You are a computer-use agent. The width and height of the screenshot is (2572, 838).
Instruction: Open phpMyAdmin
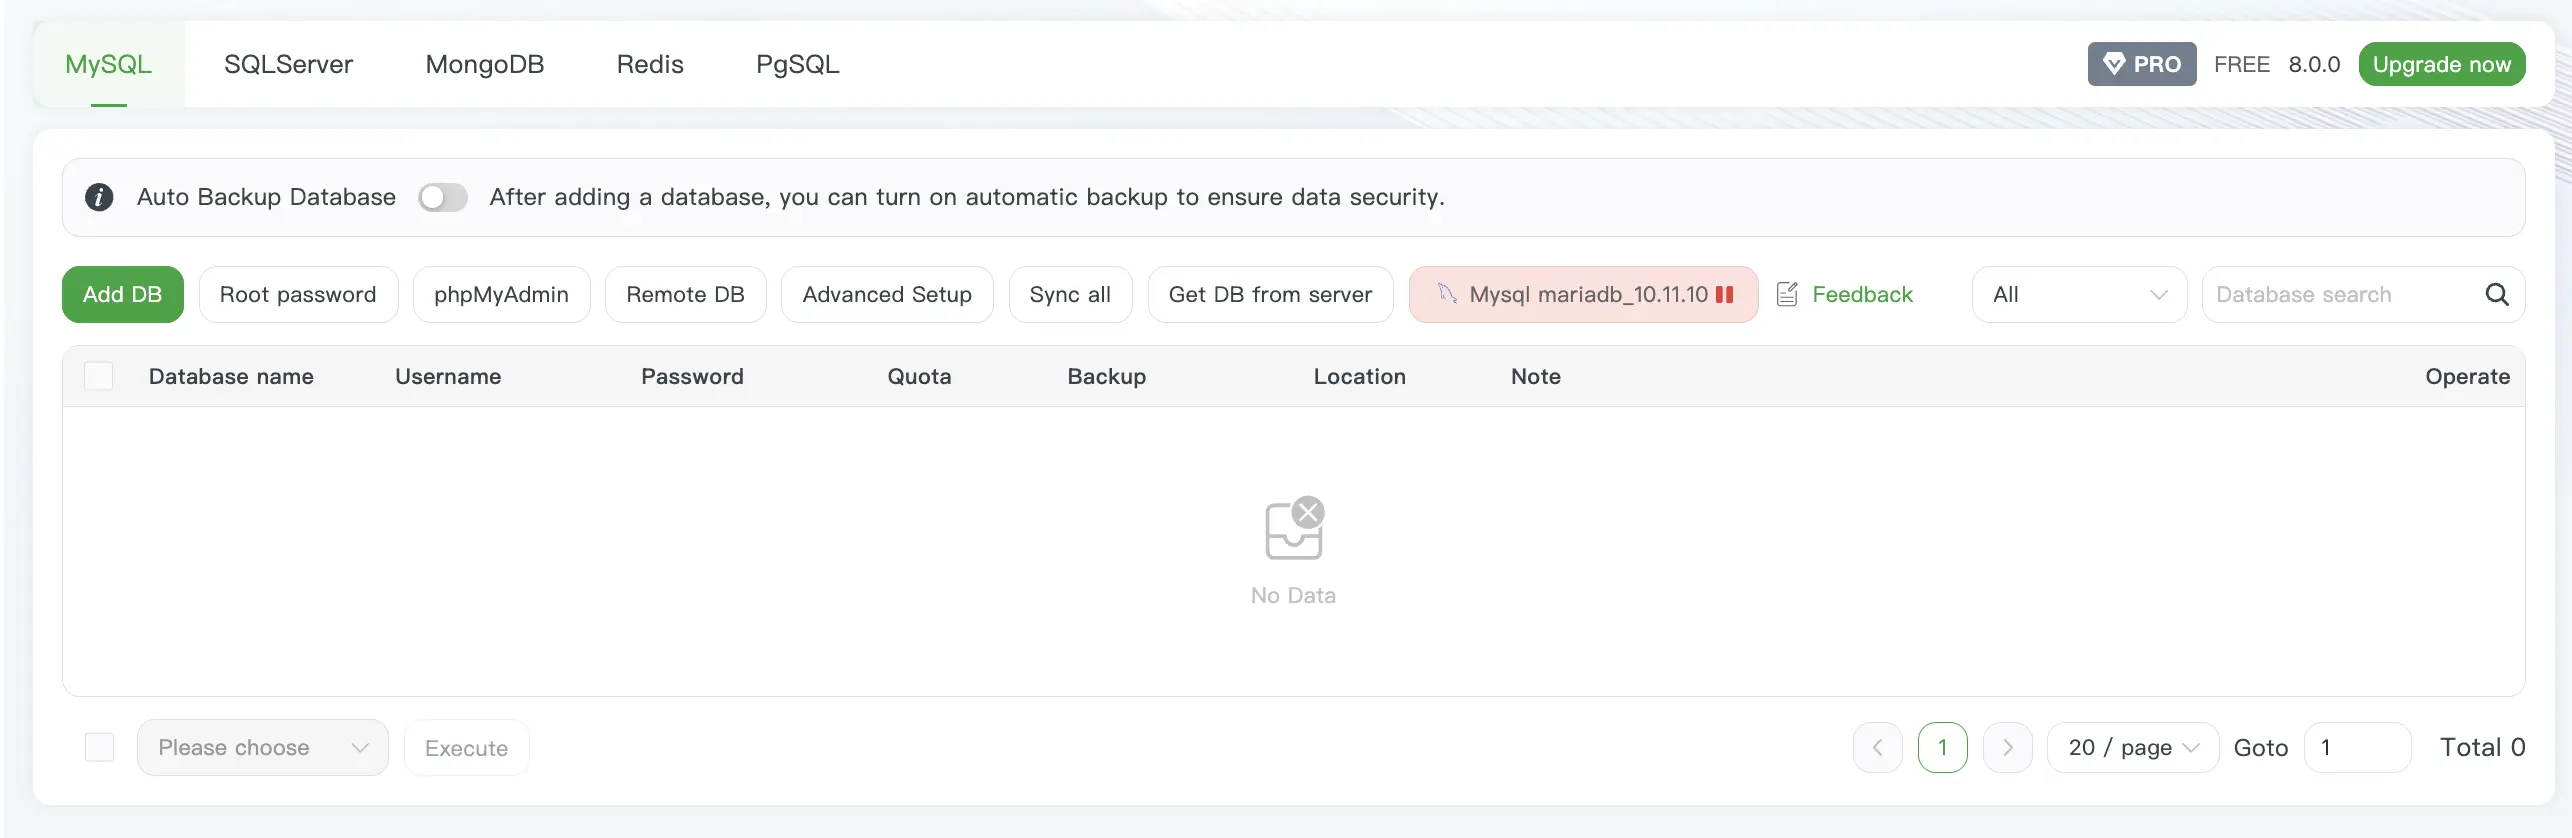pyautogui.click(x=501, y=294)
